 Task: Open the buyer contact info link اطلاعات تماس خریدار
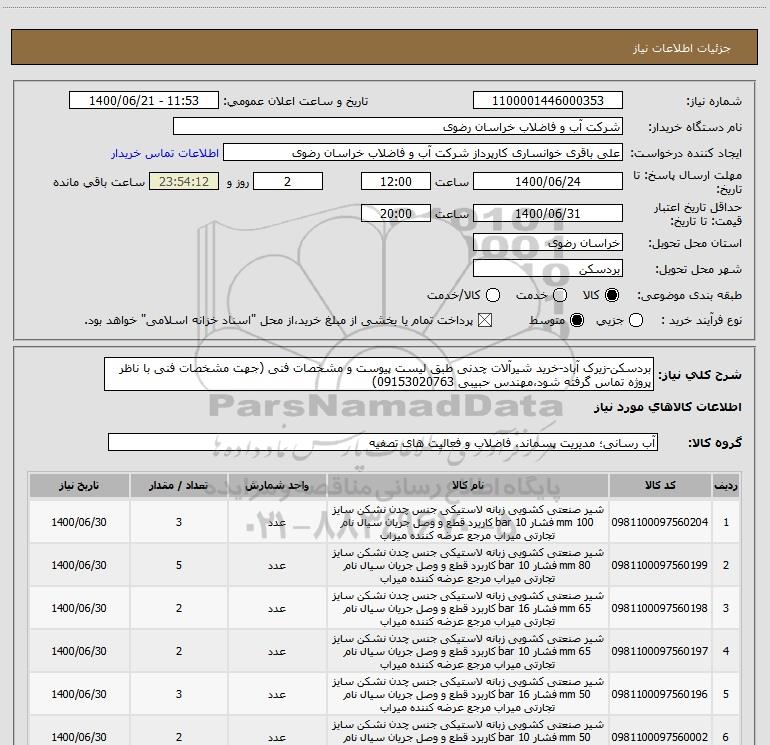click(165, 153)
